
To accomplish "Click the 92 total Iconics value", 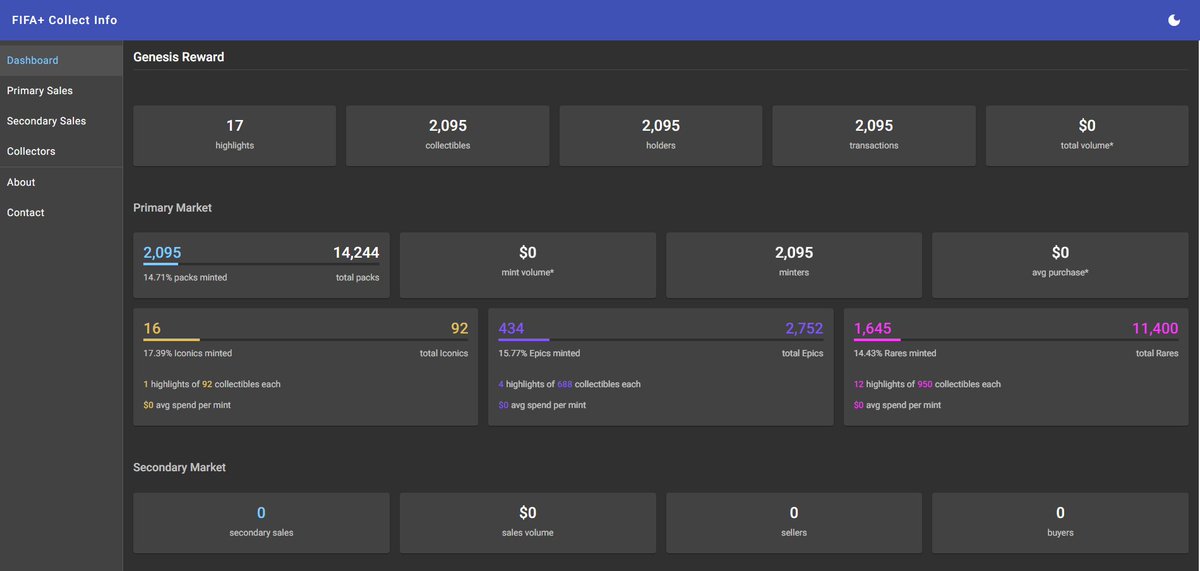I will tap(459, 328).
